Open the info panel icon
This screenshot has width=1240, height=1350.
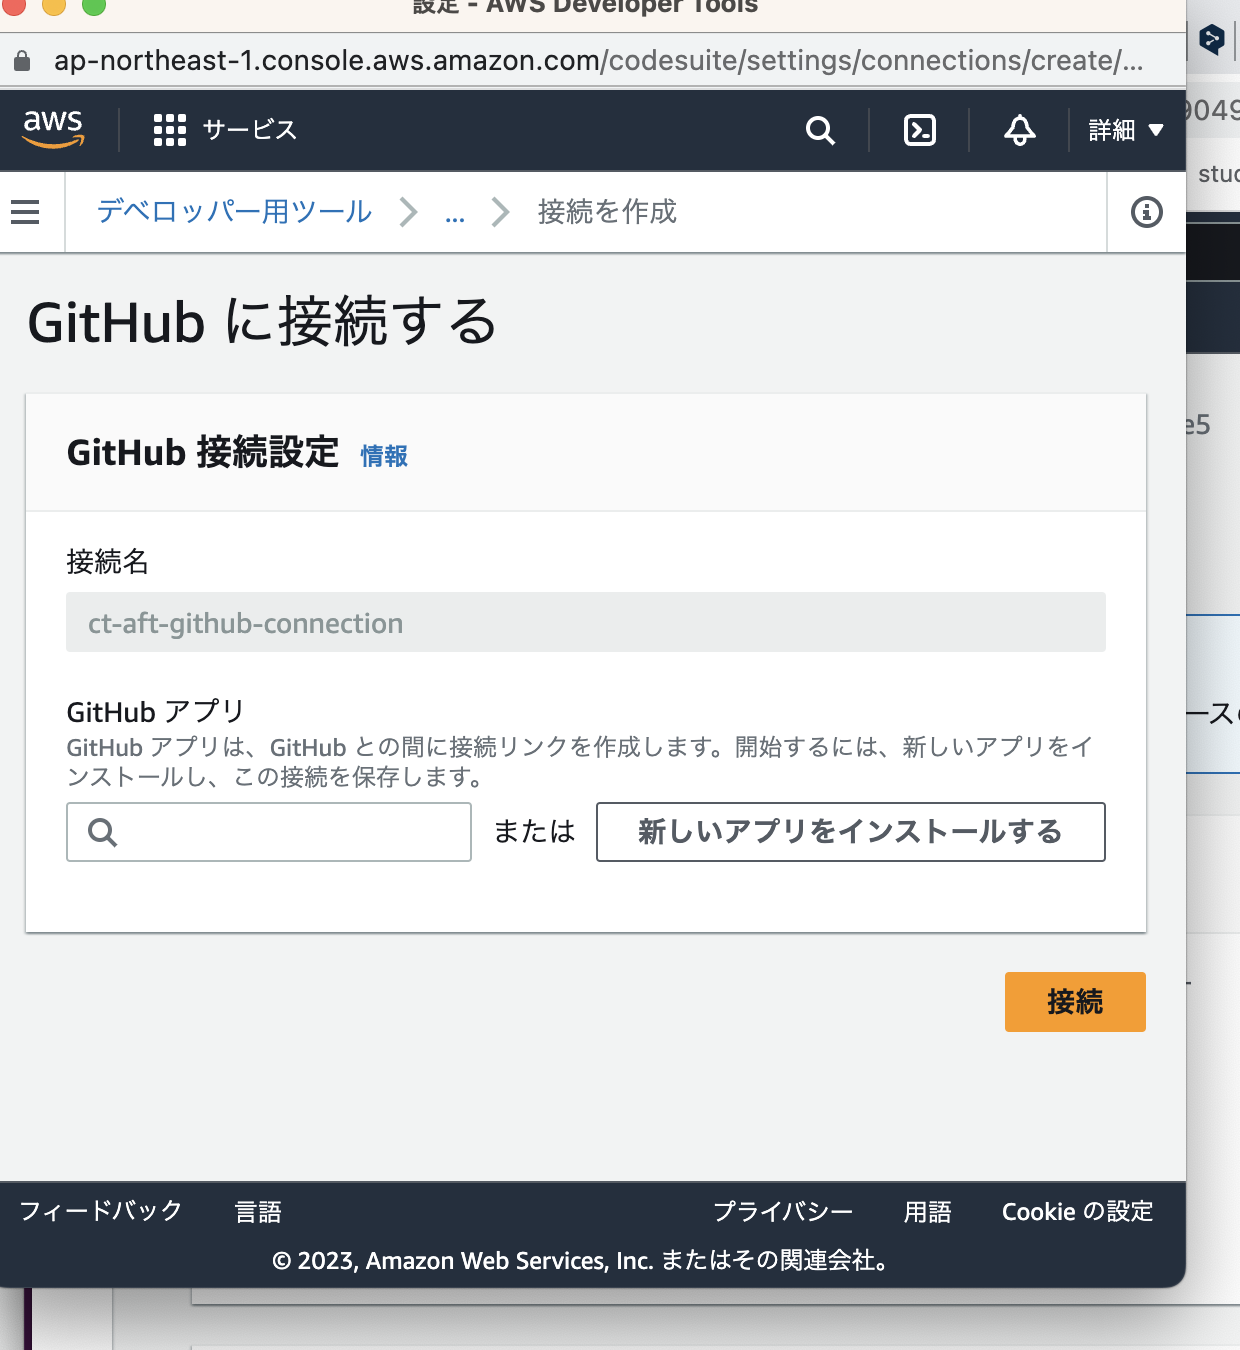[x=1147, y=212]
